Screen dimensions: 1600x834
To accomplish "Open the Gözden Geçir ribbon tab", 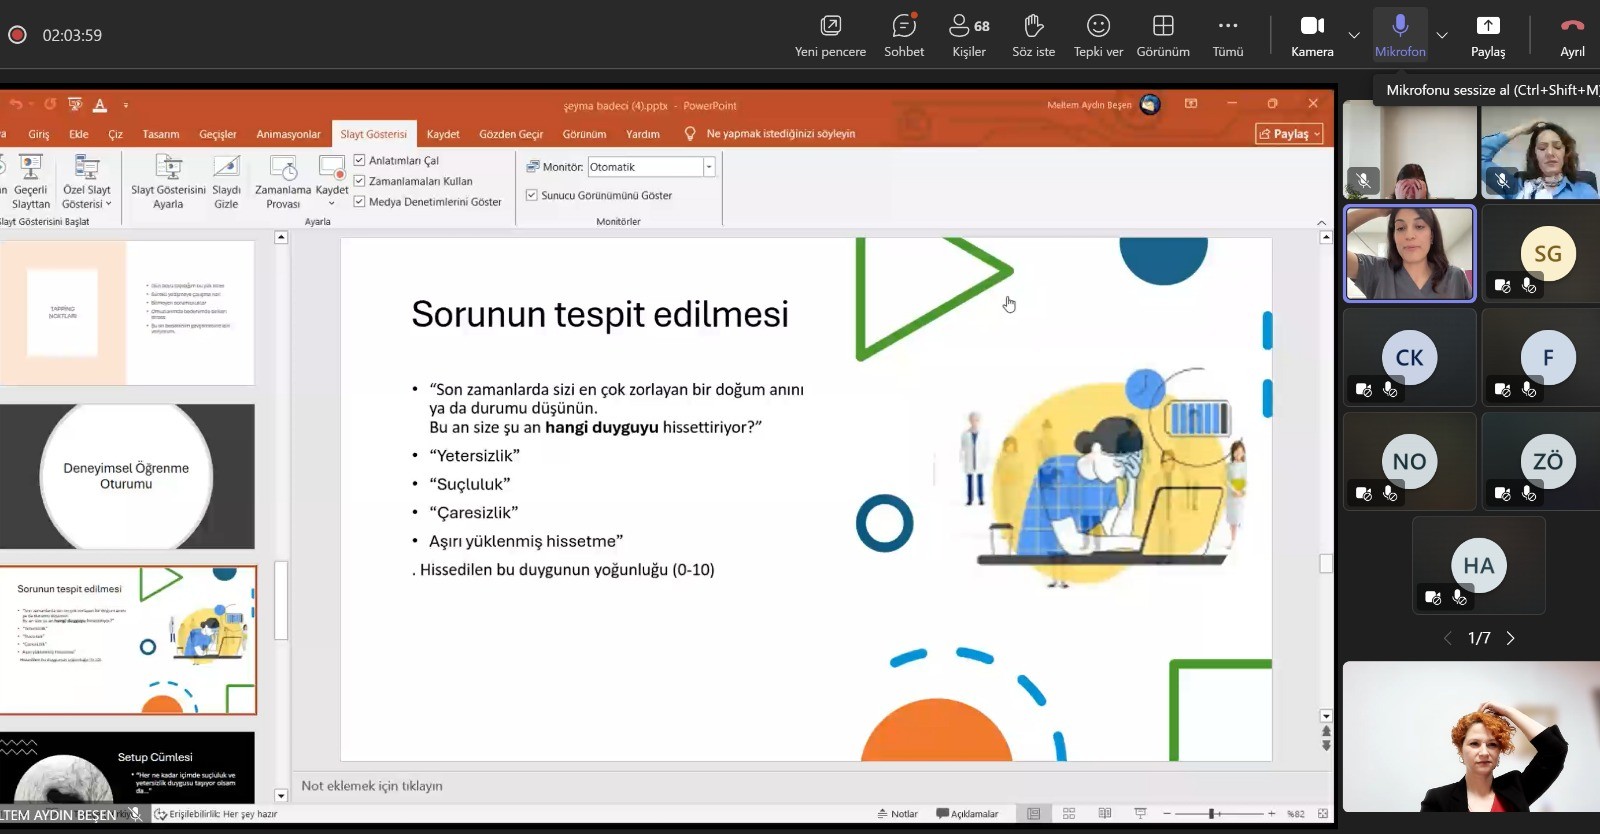I will 511,134.
